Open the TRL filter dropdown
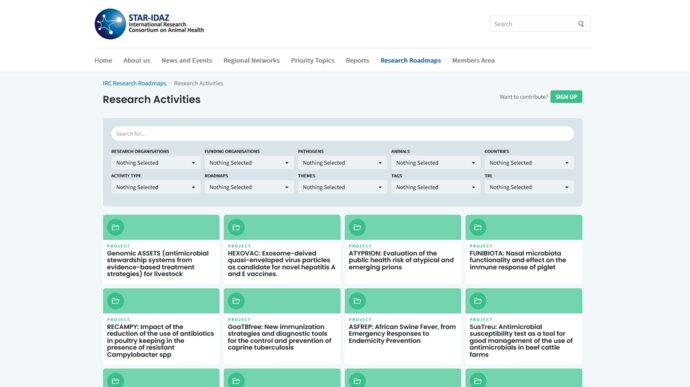690x387 pixels. [x=529, y=187]
